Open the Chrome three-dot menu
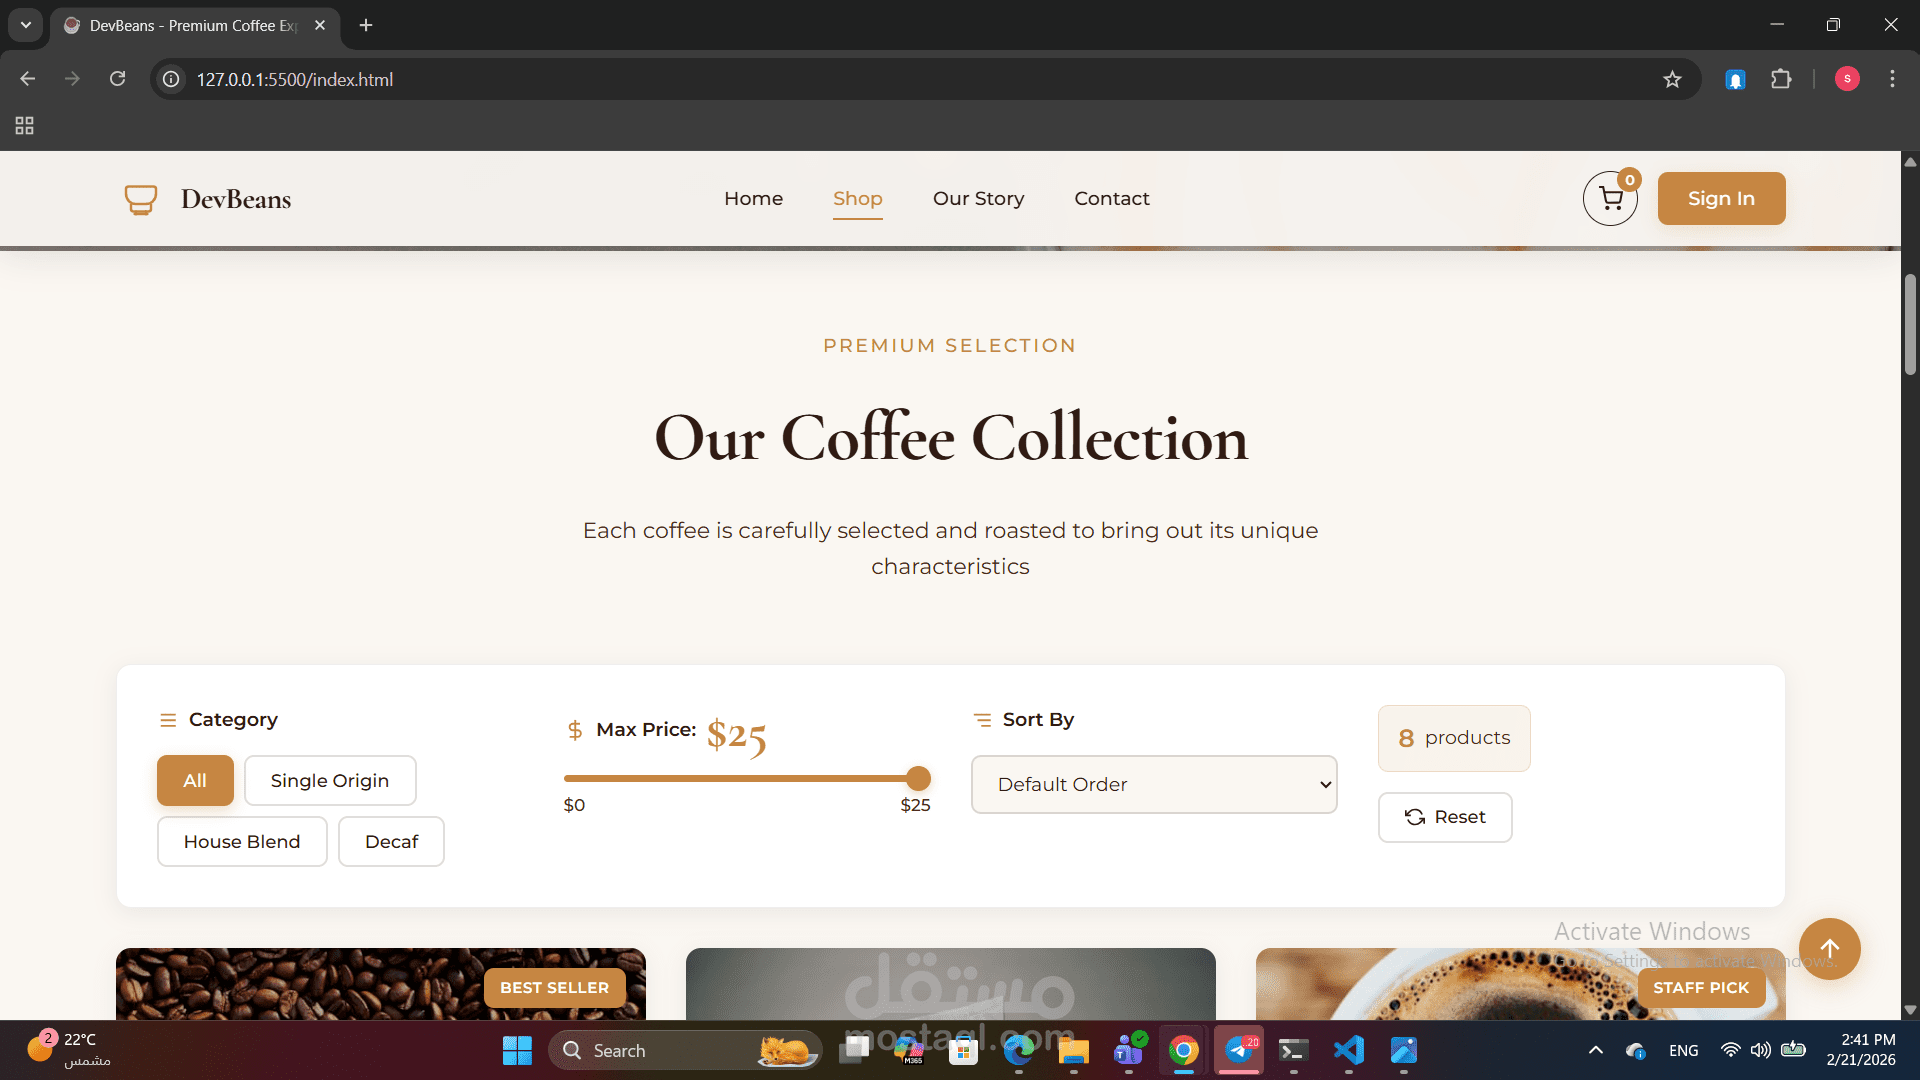Image resolution: width=1920 pixels, height=1080 pixels. [x=1892, y=79]
